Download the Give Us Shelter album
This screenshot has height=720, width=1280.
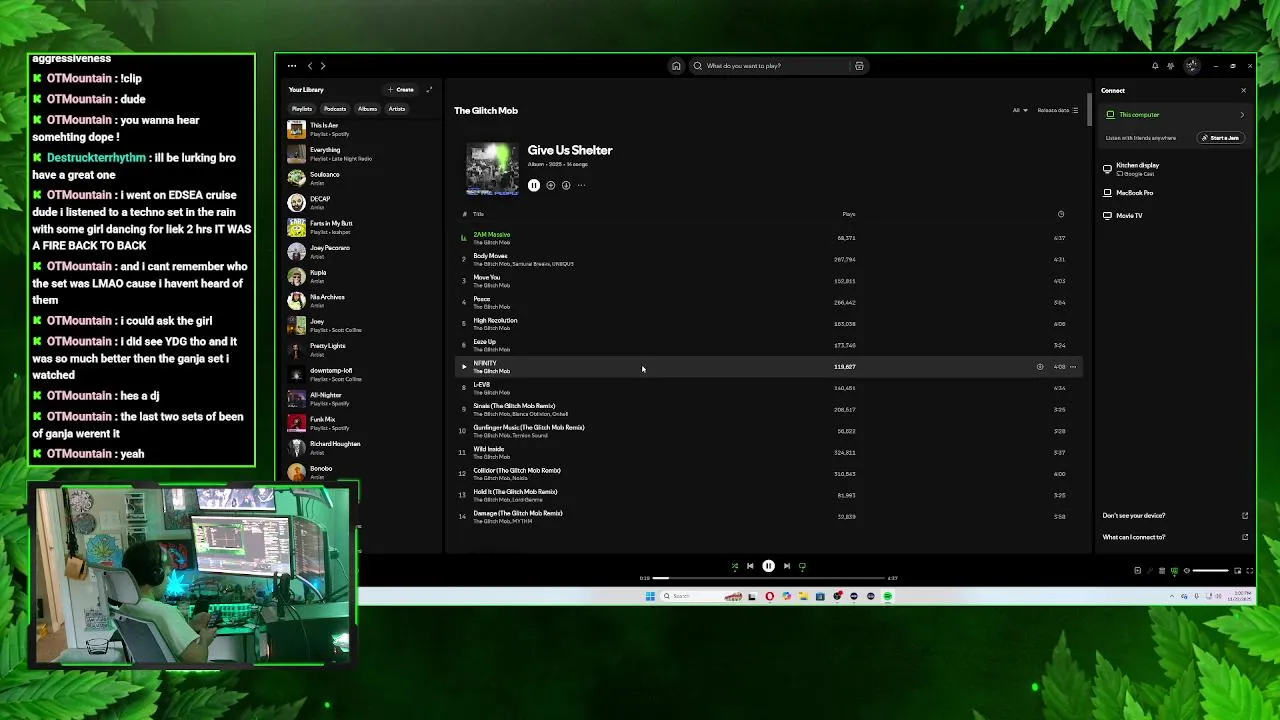pyautogui.click(x=566, y=185)
